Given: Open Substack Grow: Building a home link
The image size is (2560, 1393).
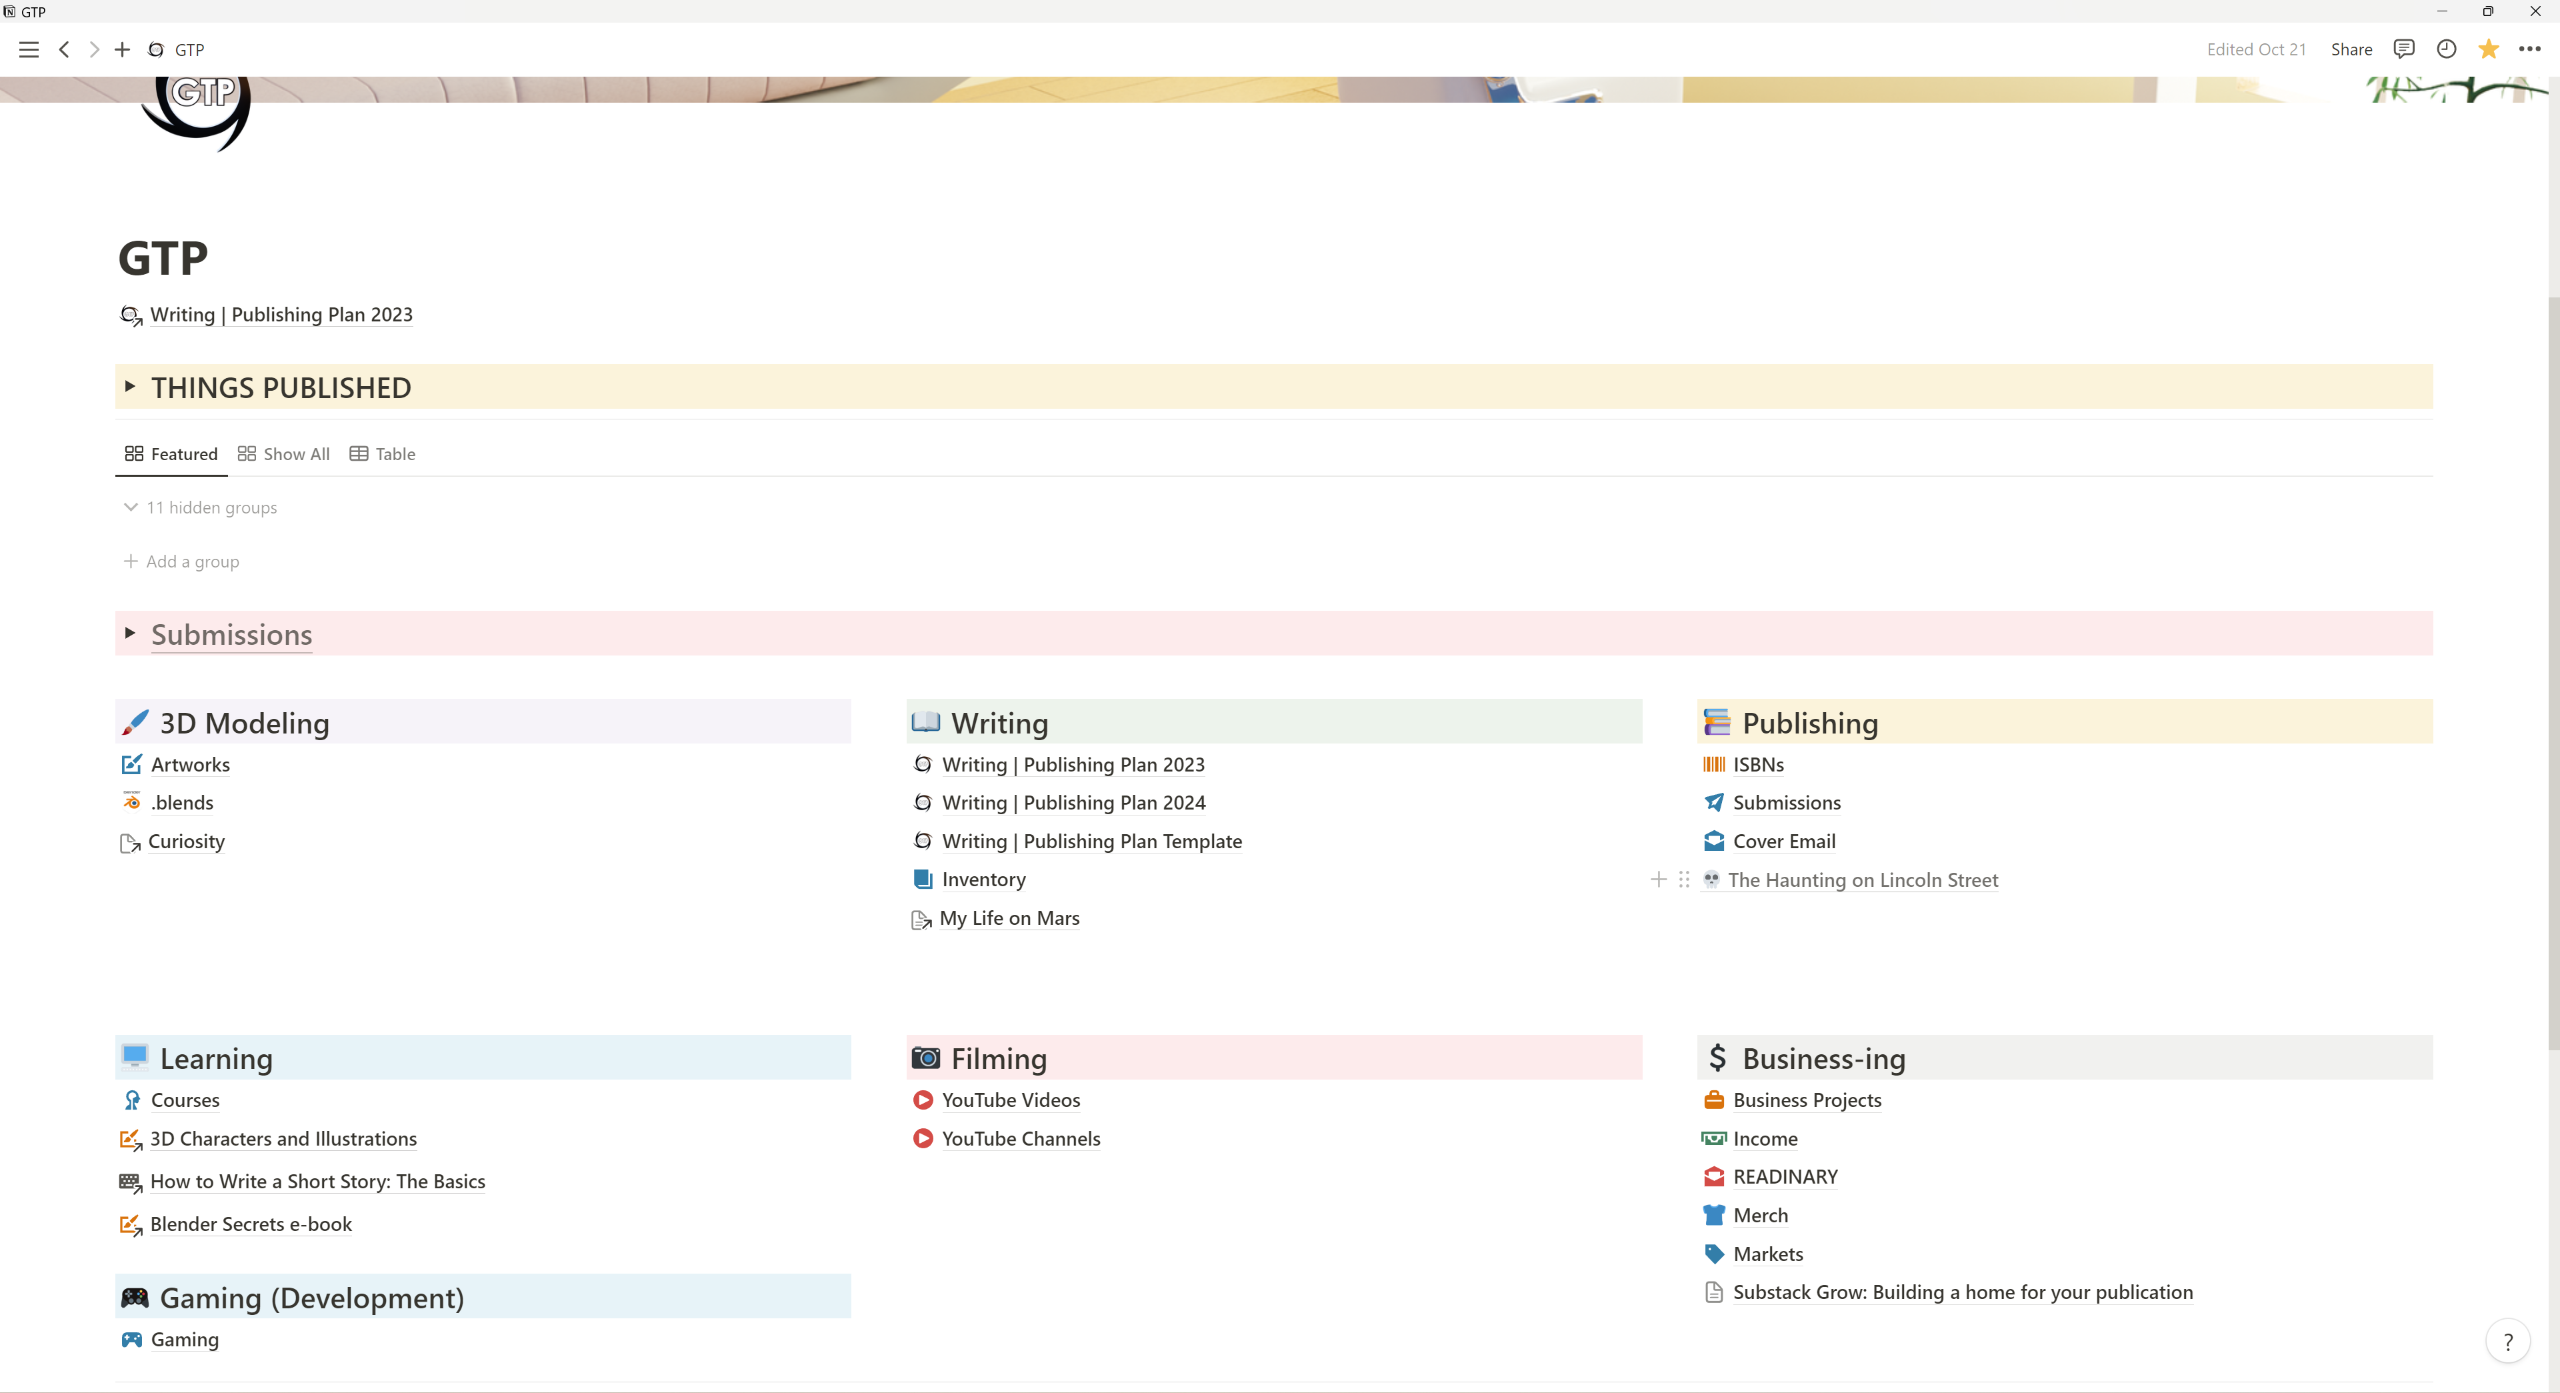Looking at the screenshot, I should (1962, 1292).
